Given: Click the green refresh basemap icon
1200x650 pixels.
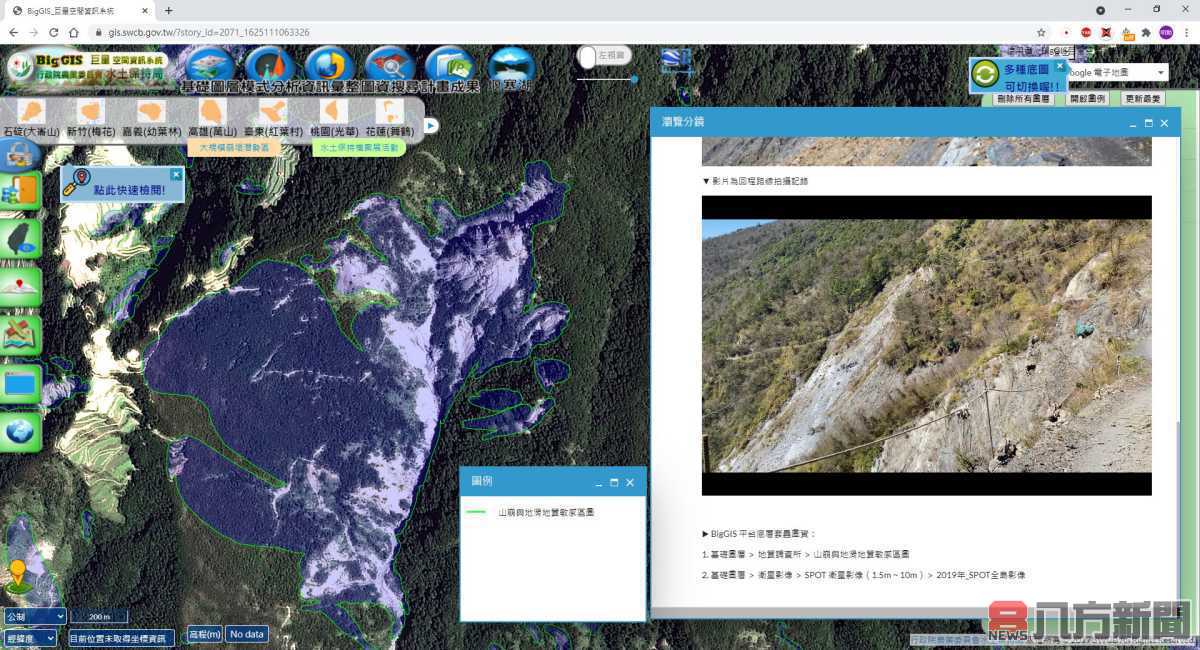Looking at the screenshot, I should (986, 75).
